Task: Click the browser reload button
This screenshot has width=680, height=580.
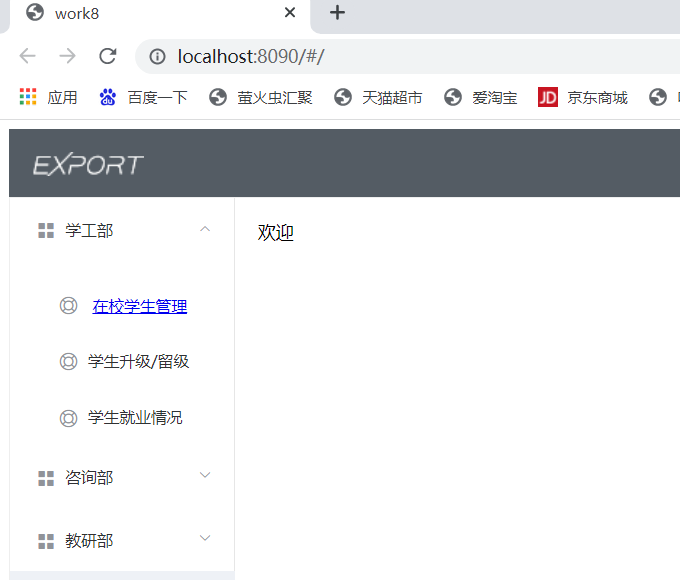Action: click(x=107, y=56)
